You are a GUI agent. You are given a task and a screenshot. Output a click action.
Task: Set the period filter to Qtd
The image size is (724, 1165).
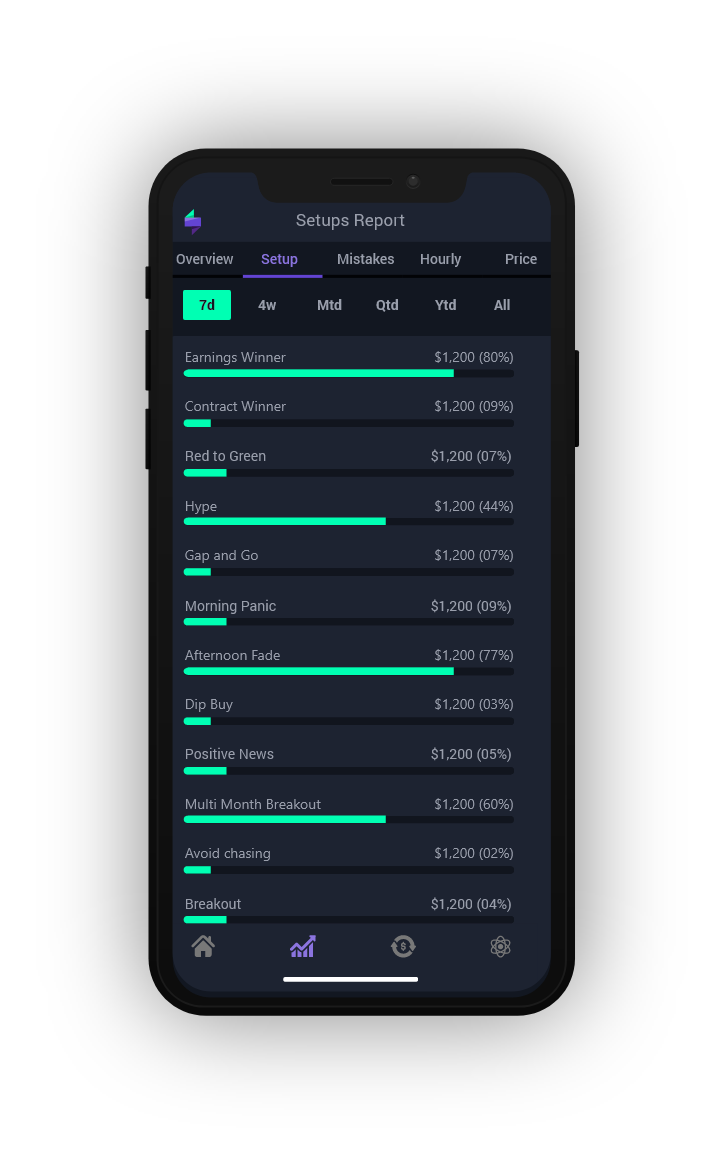tap(387, 305)
